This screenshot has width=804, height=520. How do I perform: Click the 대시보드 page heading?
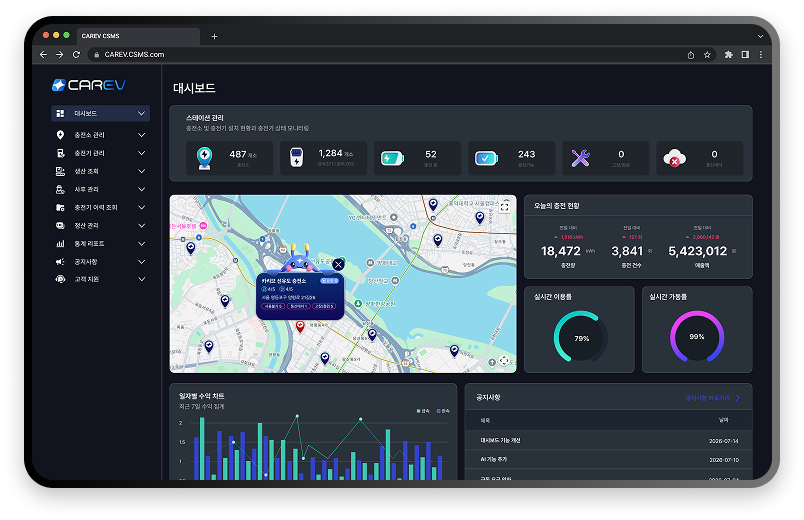pos(194,88)
